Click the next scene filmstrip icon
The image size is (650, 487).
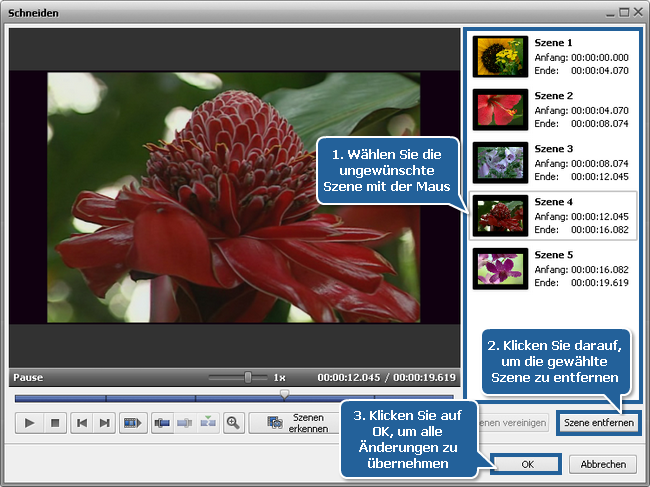132,423
